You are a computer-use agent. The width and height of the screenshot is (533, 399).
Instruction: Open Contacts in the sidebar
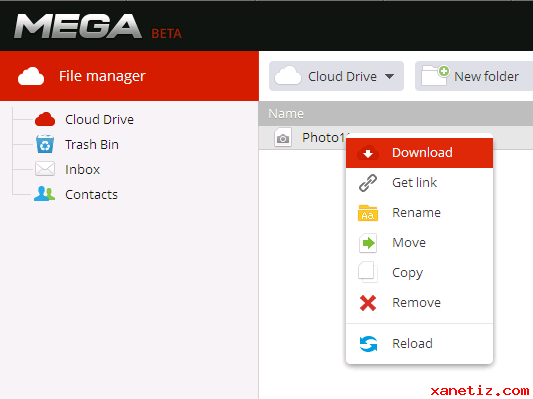(91, 195)
